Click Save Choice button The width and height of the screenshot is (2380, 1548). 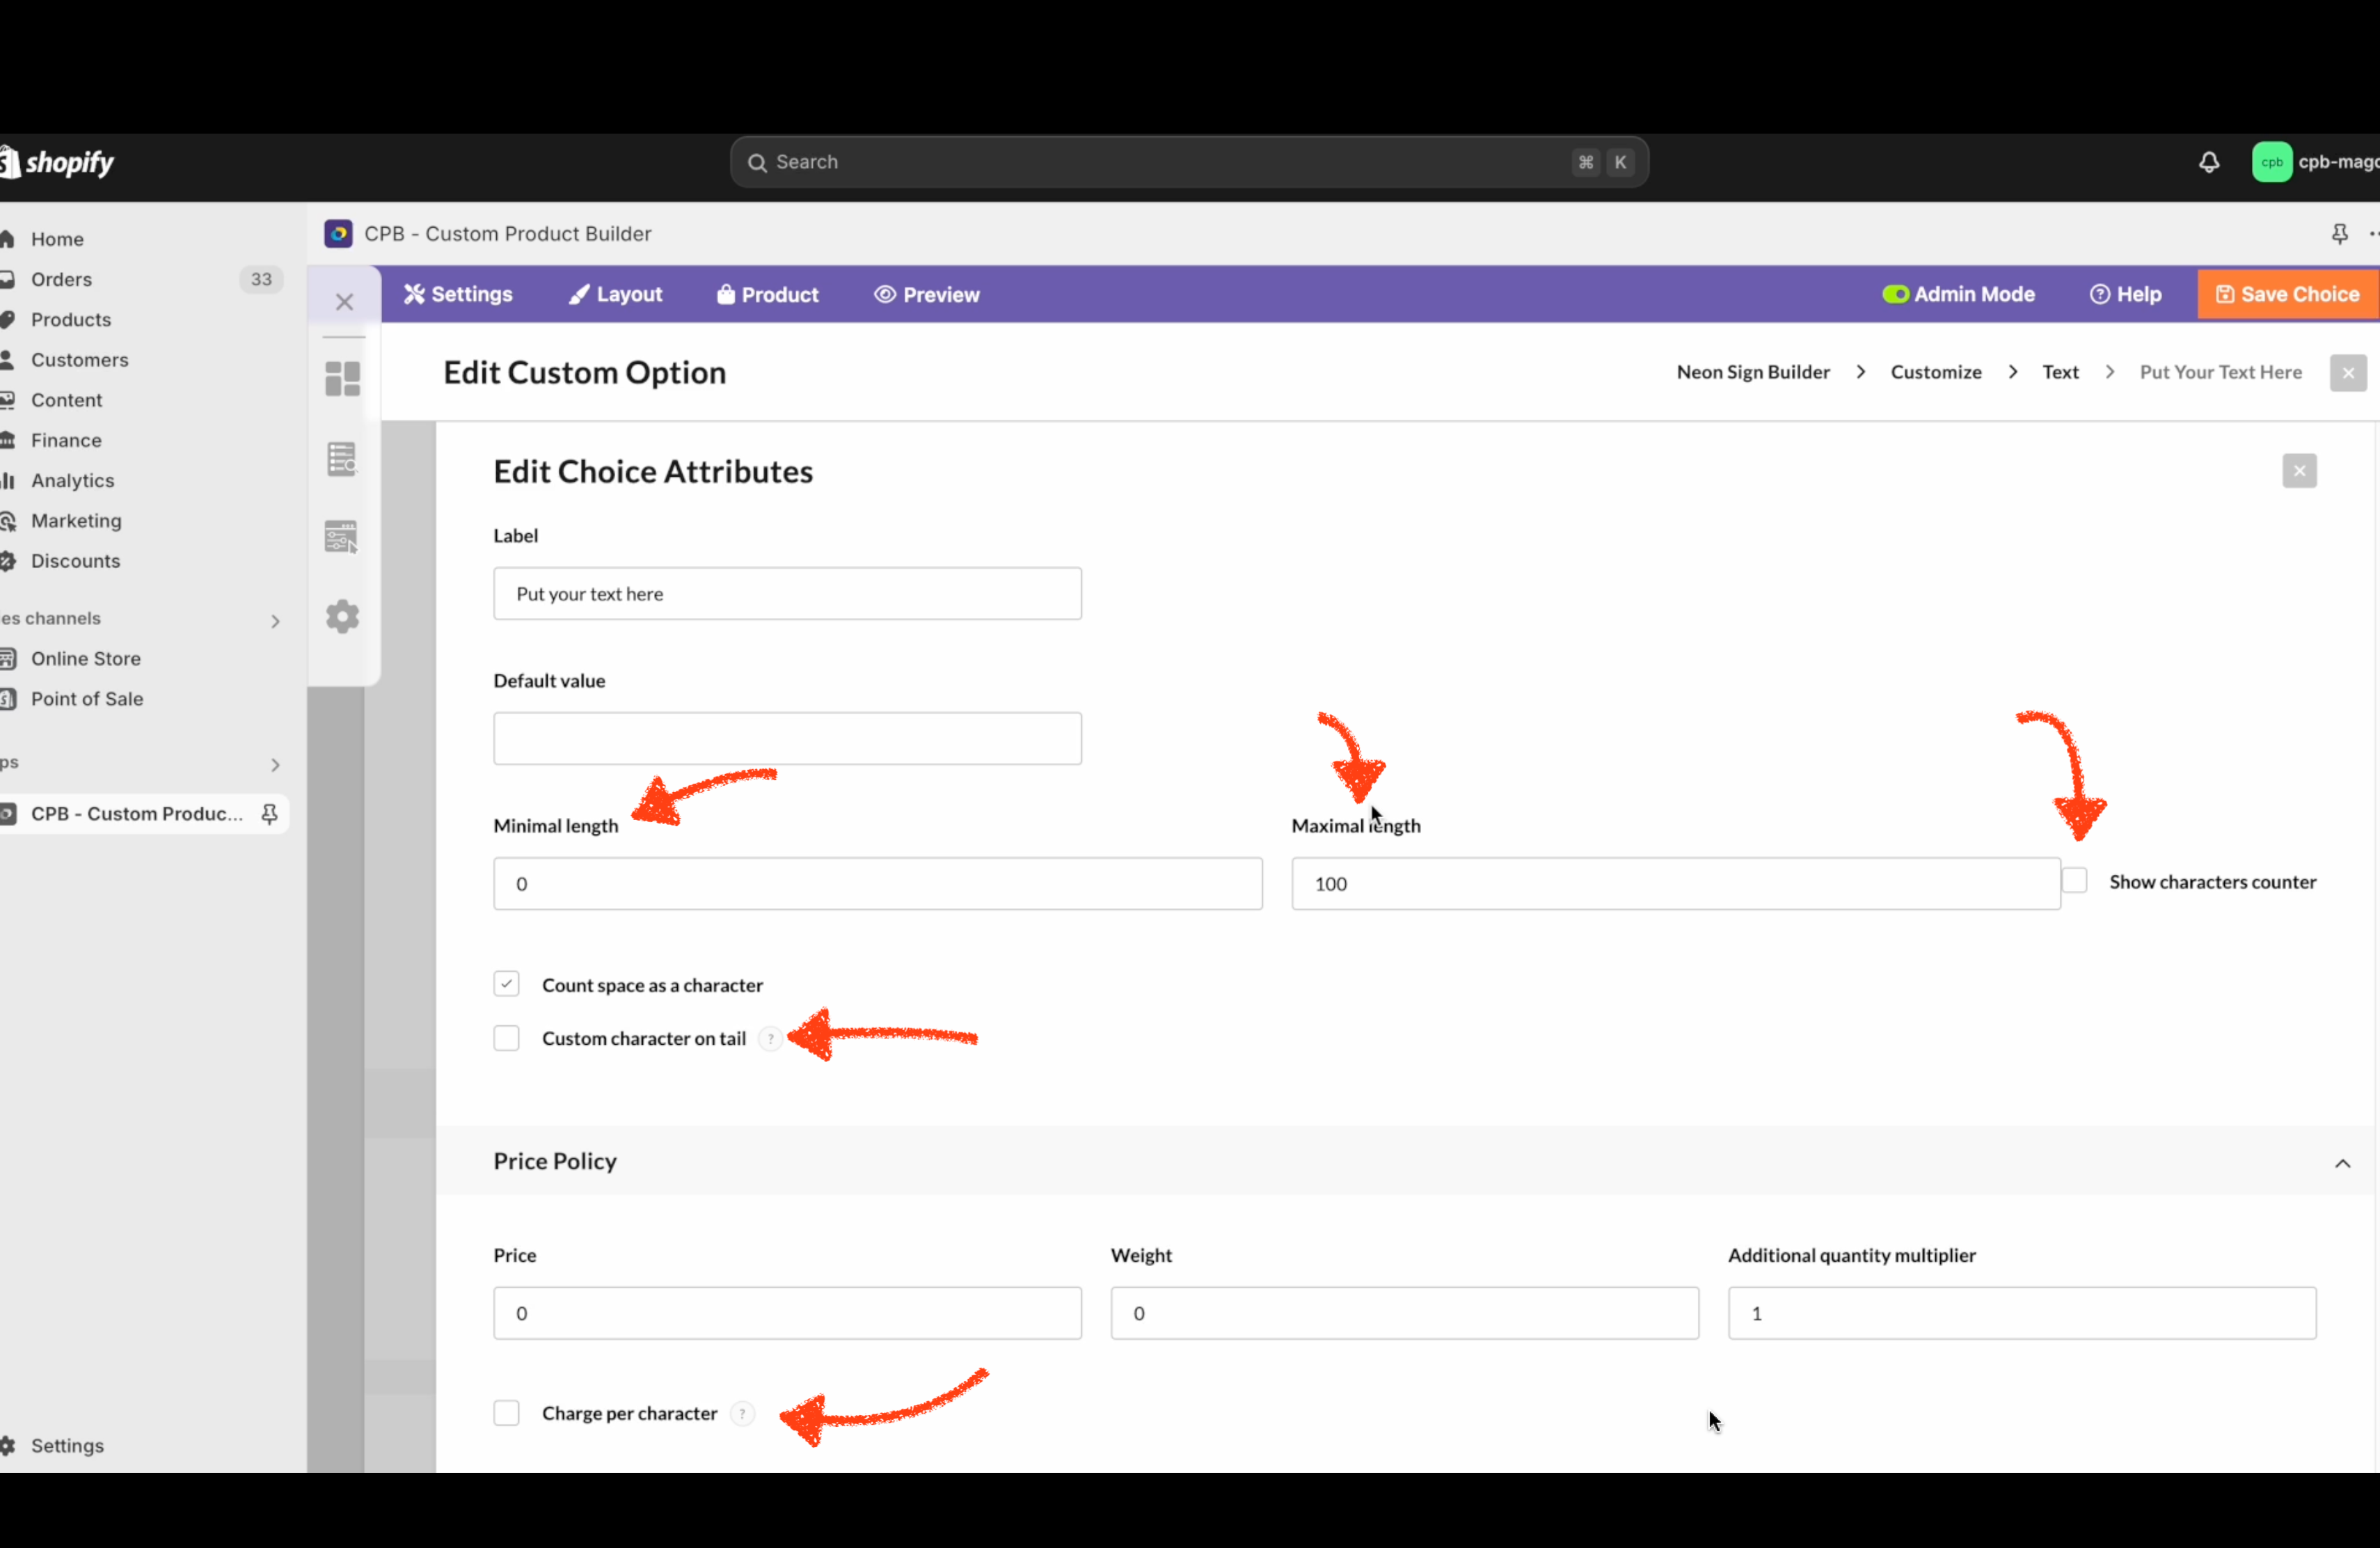(2287, 294)
